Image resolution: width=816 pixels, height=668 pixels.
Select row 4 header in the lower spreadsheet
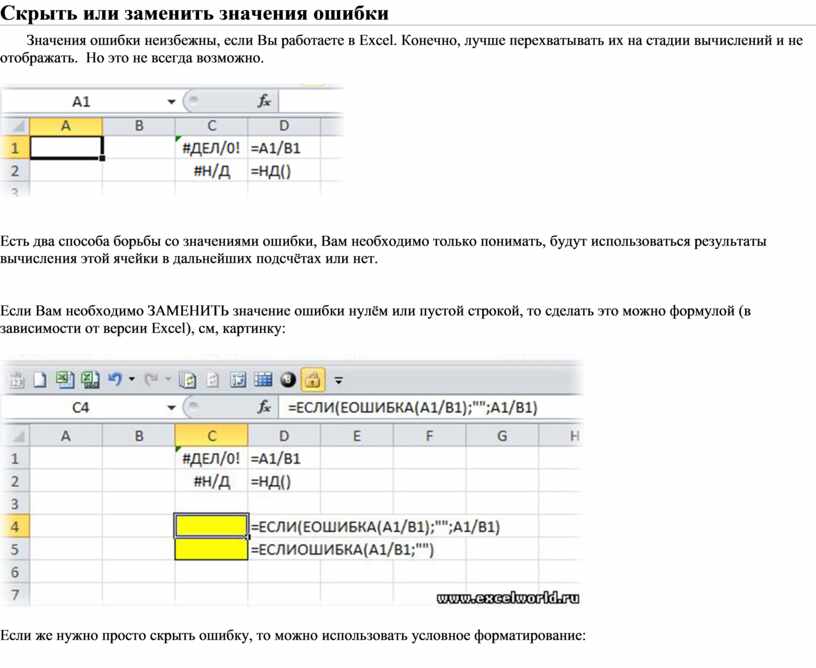point(15,526)
